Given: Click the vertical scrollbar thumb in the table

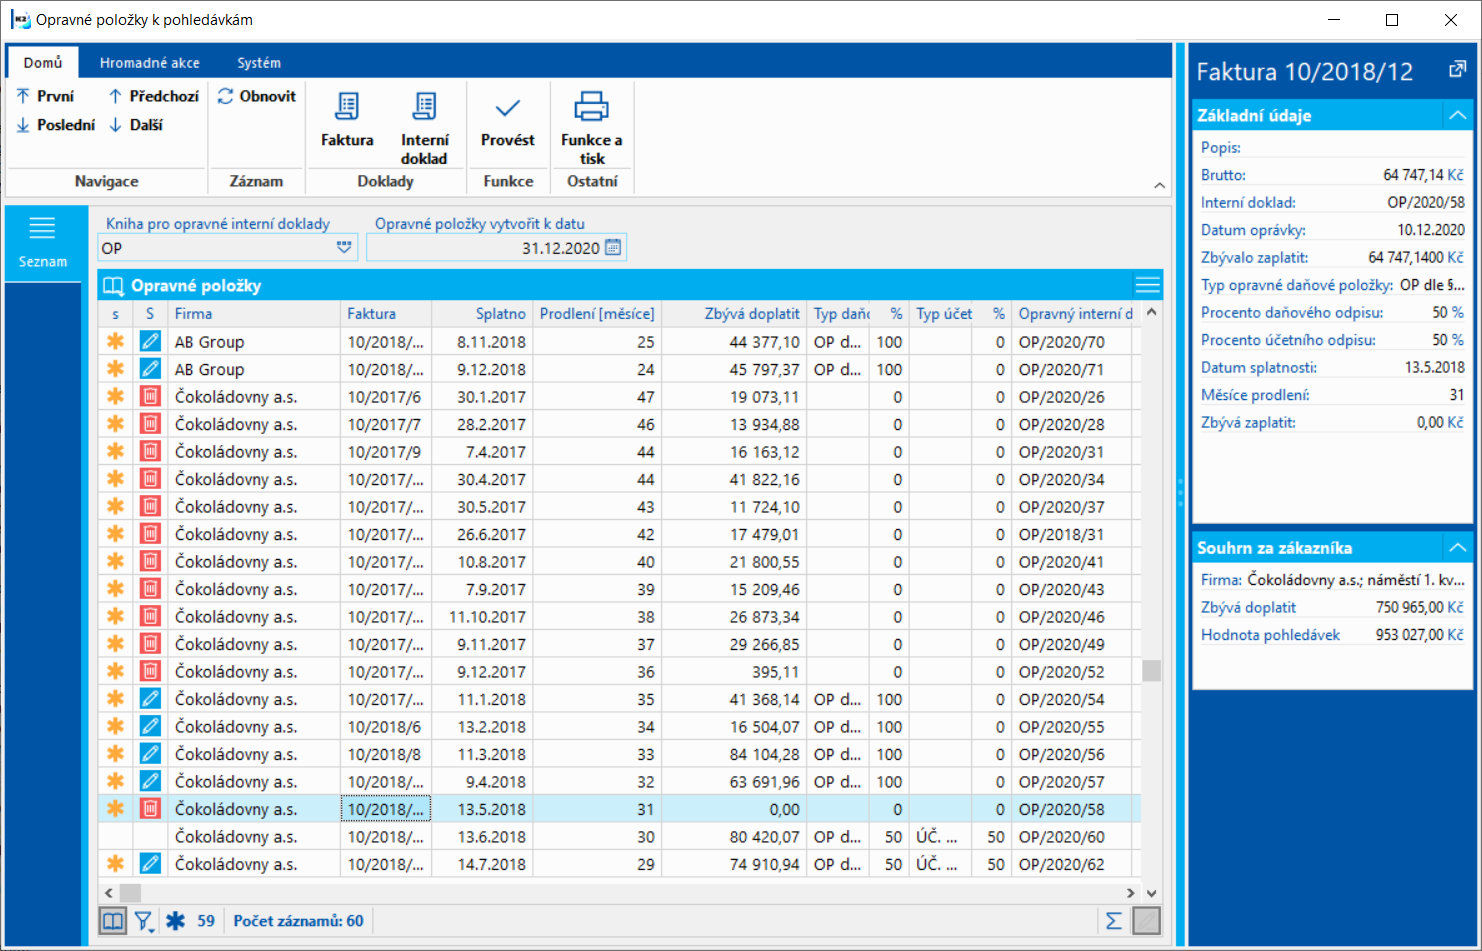Looking at the screenshot, I should click(1151, 670).
